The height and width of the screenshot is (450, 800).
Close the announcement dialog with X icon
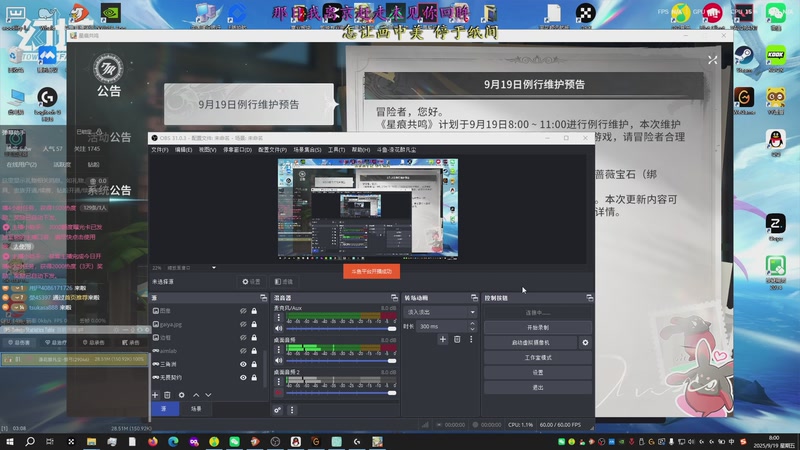point(712,60)
